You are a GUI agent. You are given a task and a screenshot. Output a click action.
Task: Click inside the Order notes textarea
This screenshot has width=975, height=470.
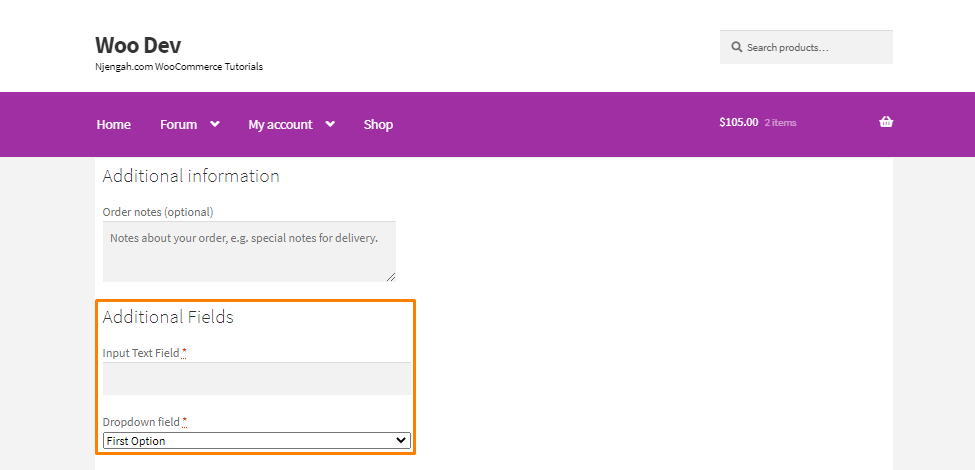(249, 252)
